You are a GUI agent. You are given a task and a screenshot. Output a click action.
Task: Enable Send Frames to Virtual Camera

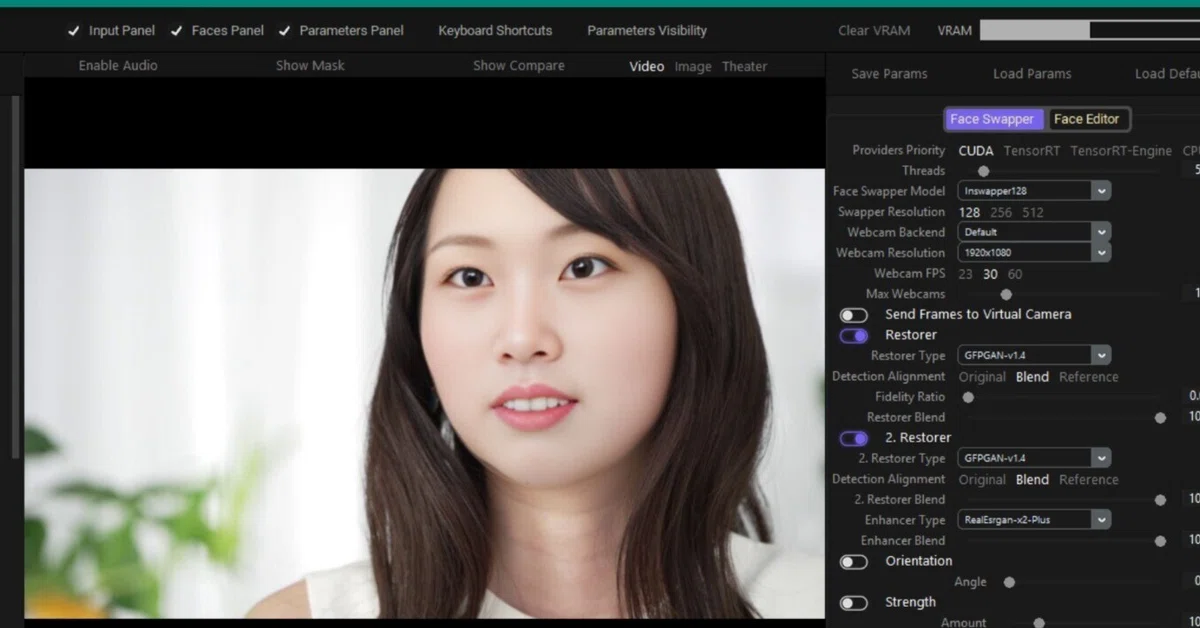click(x=854, y=315)
